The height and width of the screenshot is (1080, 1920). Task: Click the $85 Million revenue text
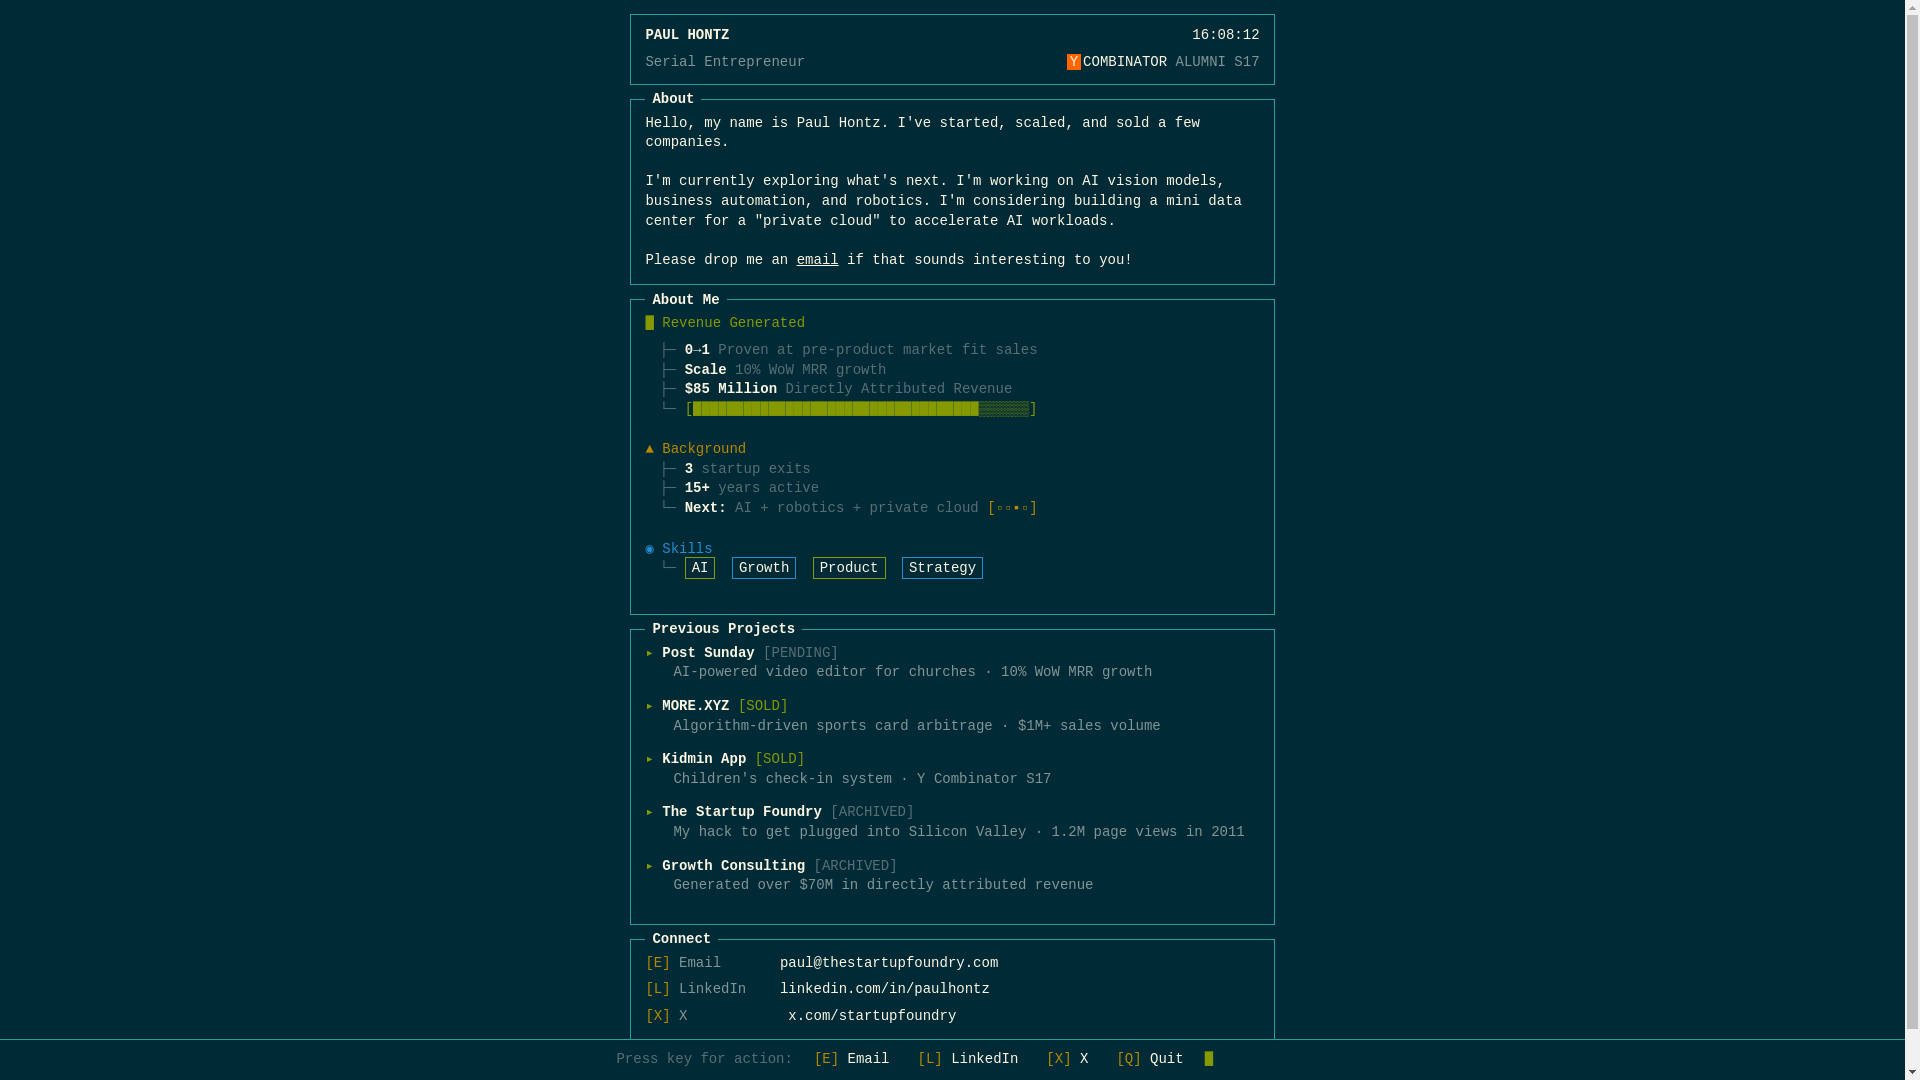pyautogui.click(x=730, y=389)
